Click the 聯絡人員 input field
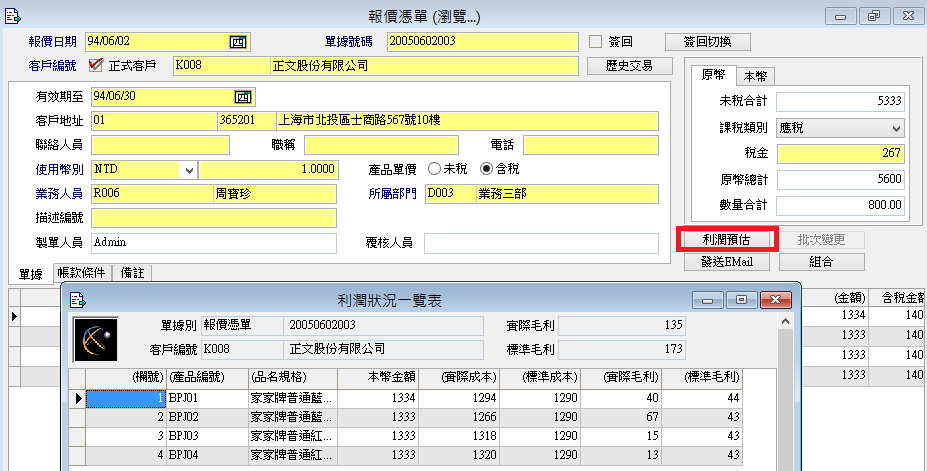This screenshot has height=471, width=927. click(x=160, y=145)
